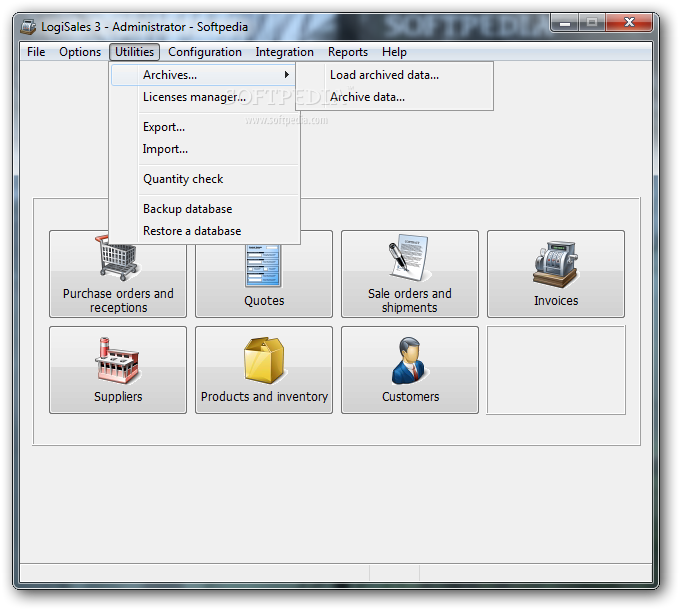Open the Reports menu

[348, 52]
